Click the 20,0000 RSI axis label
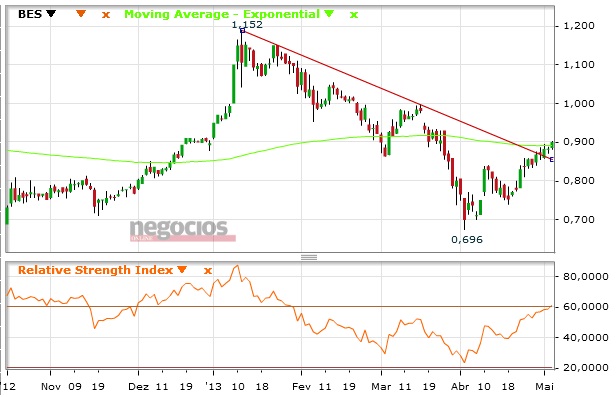Viewport: 616px width, 397px height. pos(585,368)
